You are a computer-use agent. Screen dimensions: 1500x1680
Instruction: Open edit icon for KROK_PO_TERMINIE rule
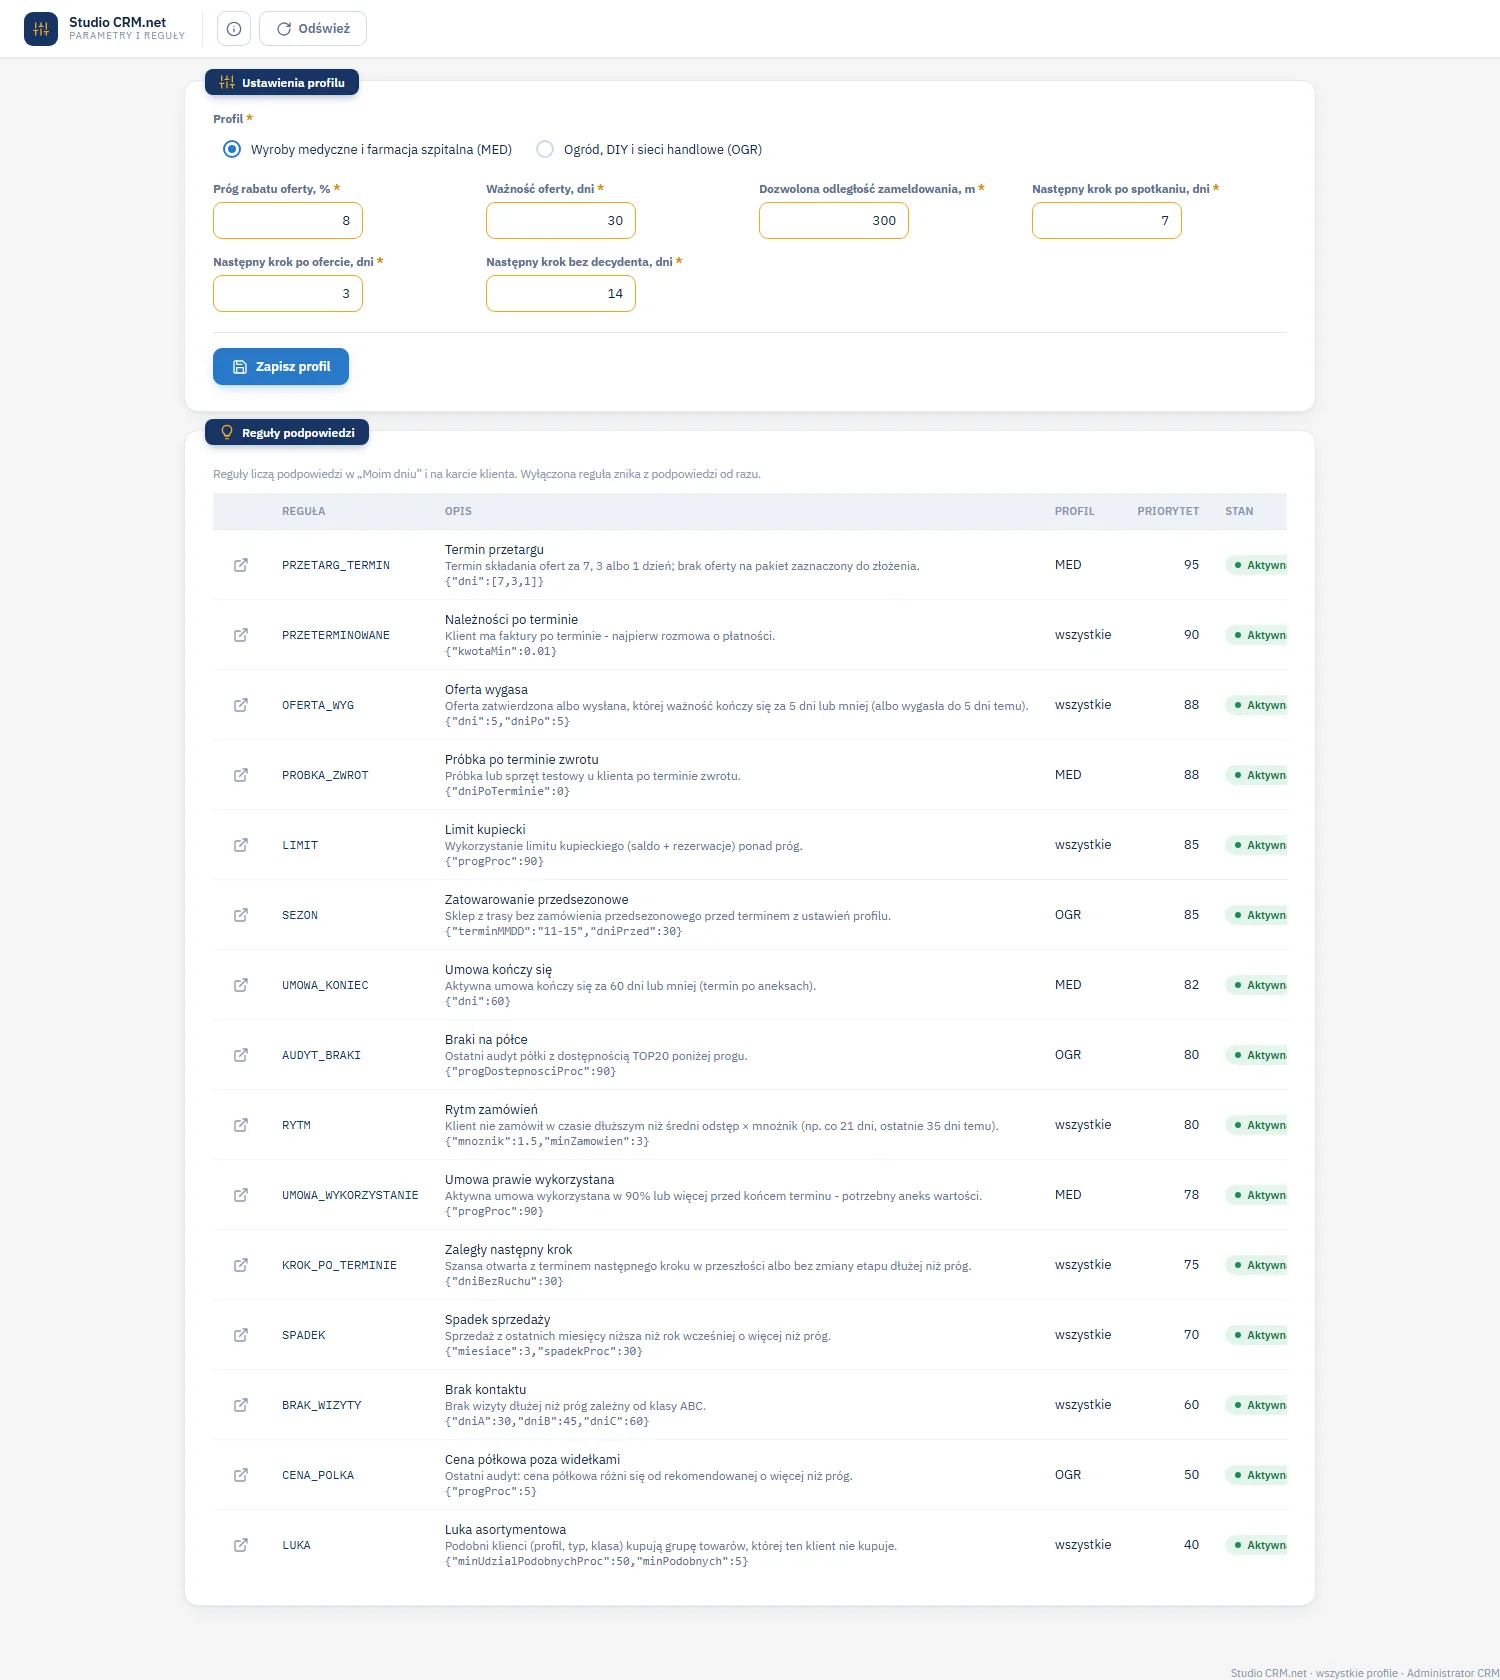(x=241, y=1265)
